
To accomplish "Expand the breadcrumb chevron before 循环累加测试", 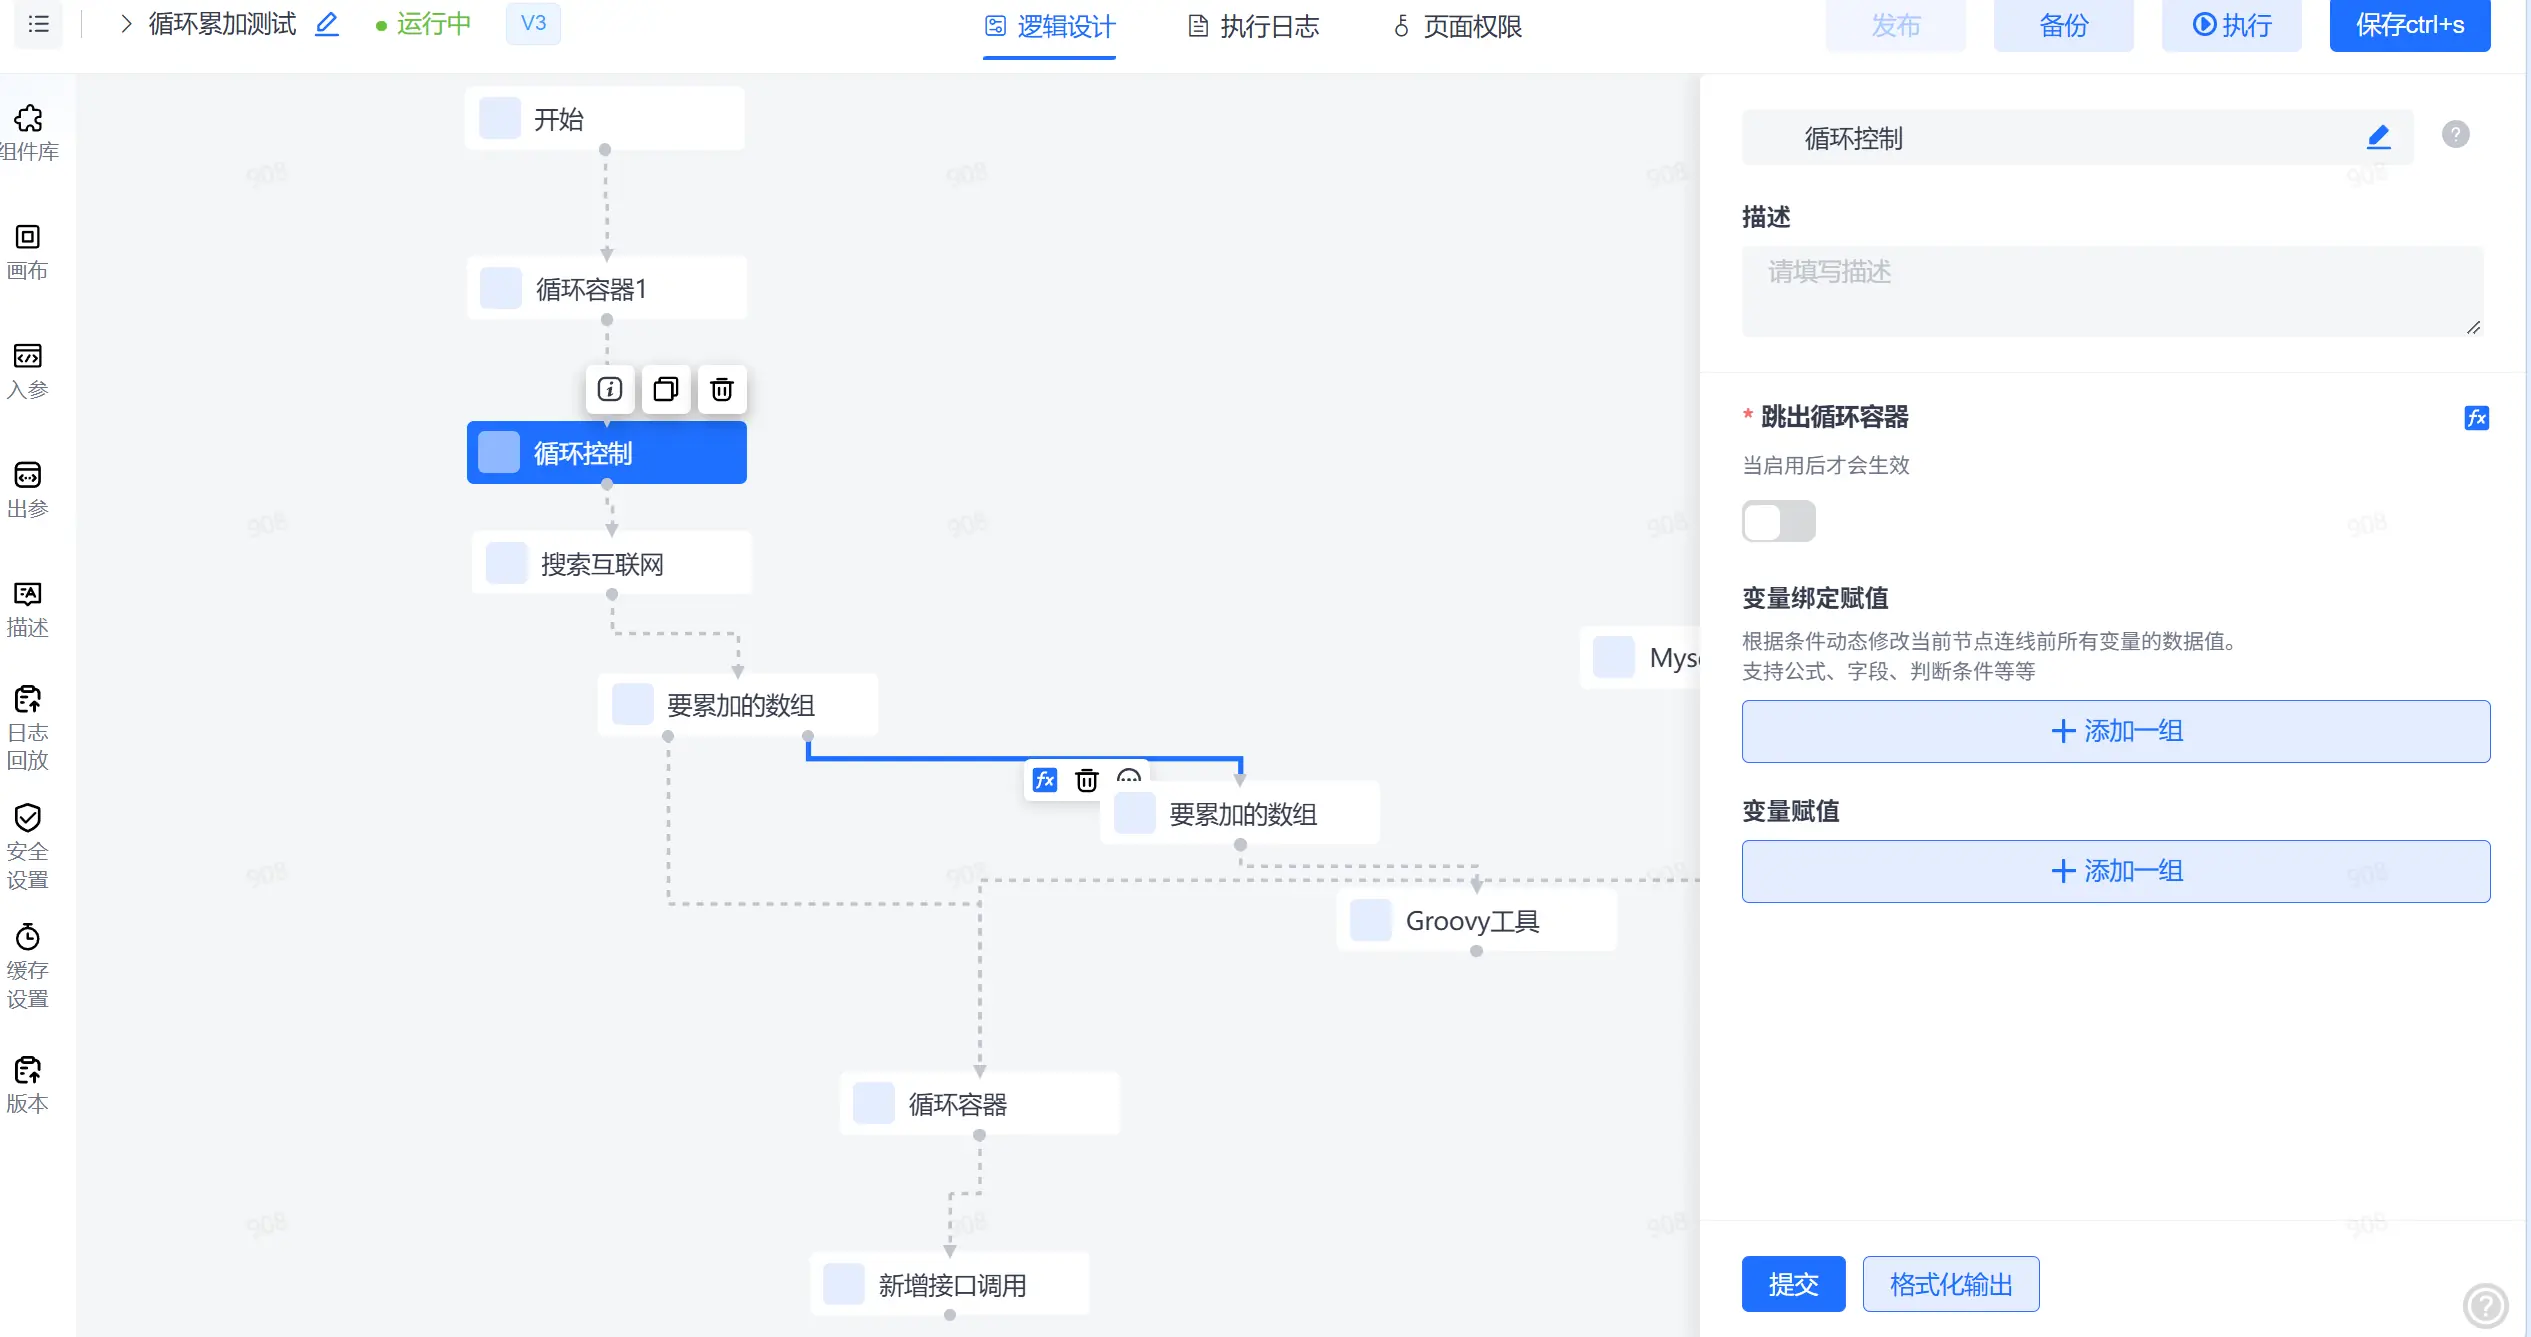I will [x=126, y=24].
